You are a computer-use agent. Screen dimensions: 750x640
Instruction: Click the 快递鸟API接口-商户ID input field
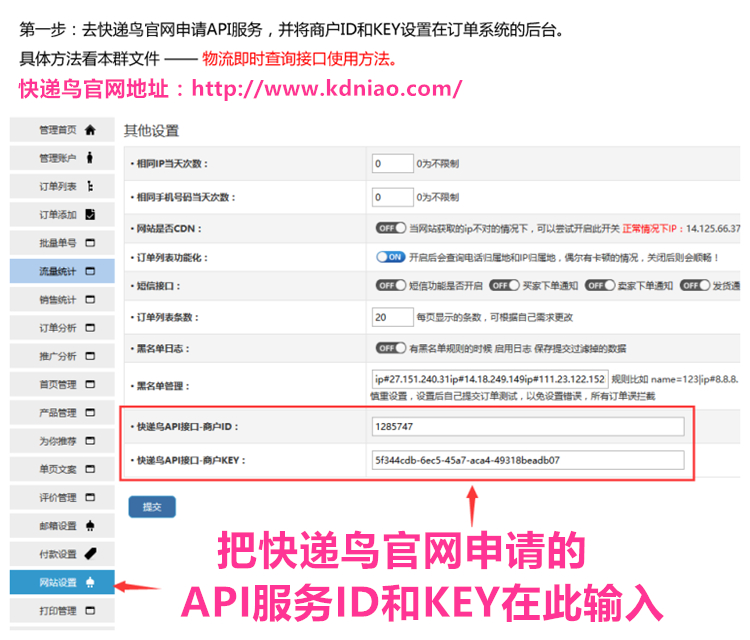pos(528,427)
